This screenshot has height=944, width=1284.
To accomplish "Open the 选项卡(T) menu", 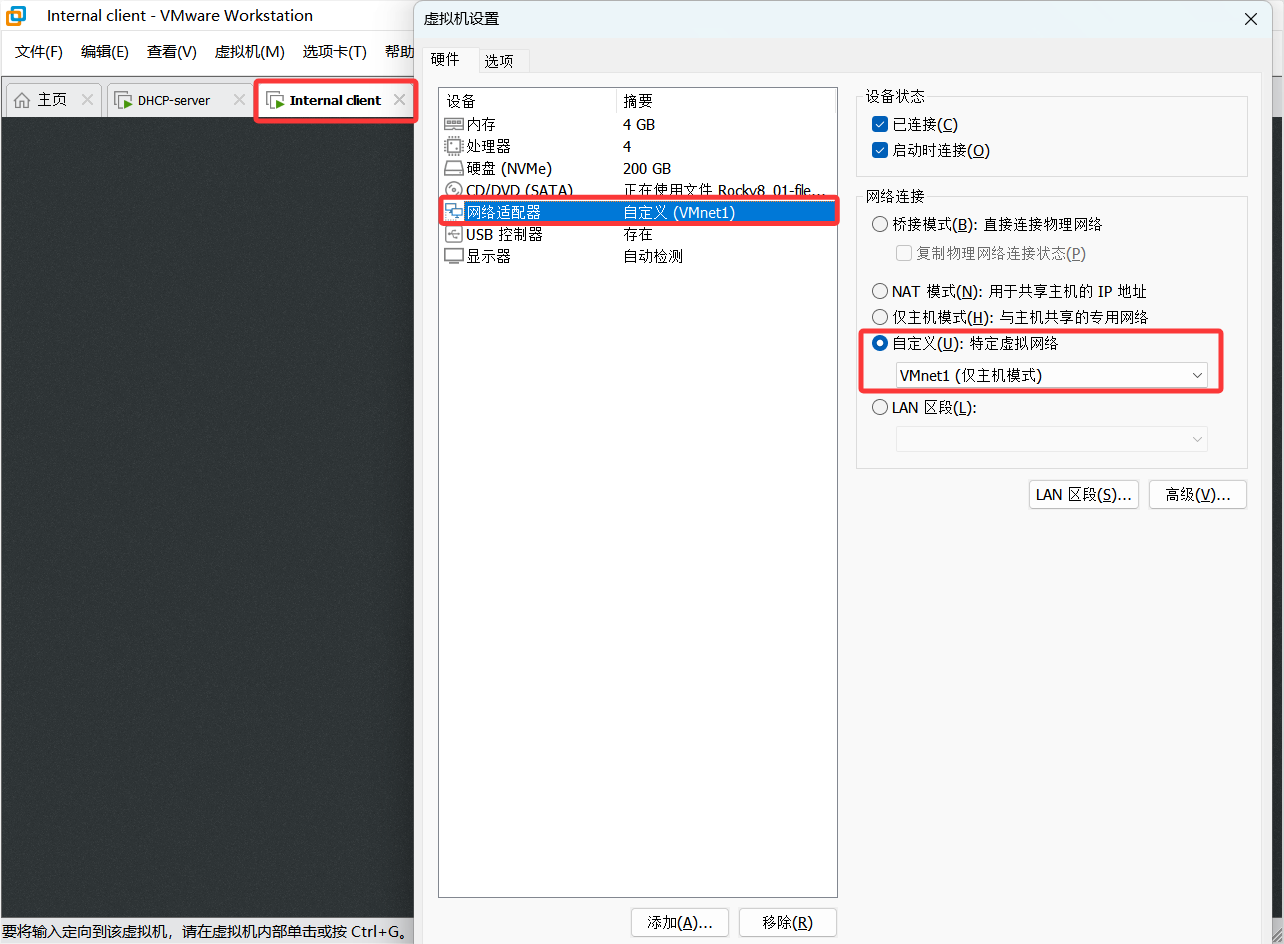I will pyautogui.click(x=335, y=52).
